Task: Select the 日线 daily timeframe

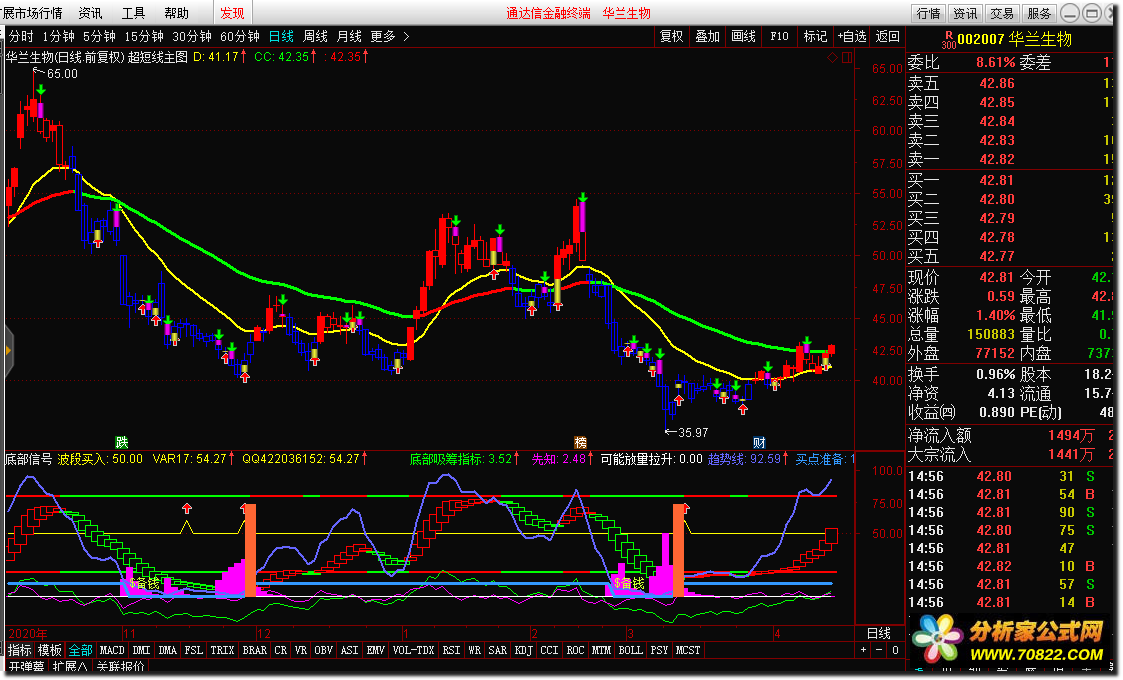Action: [281, 36]
